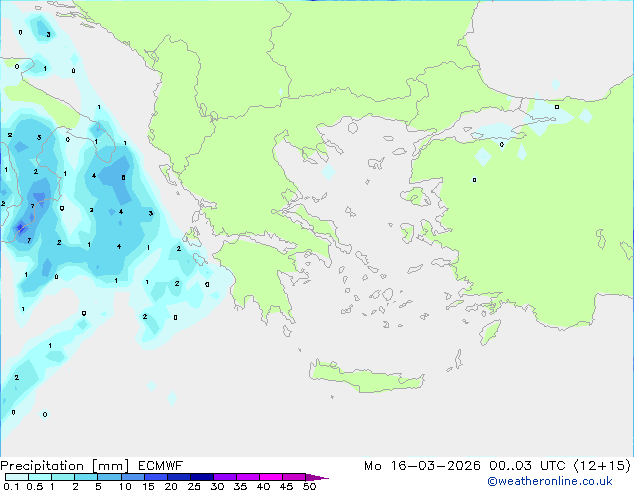Pick the 20–25 mm dark blue swatch
The height and width of the screenshot is (490, 634).
[178, 477]
